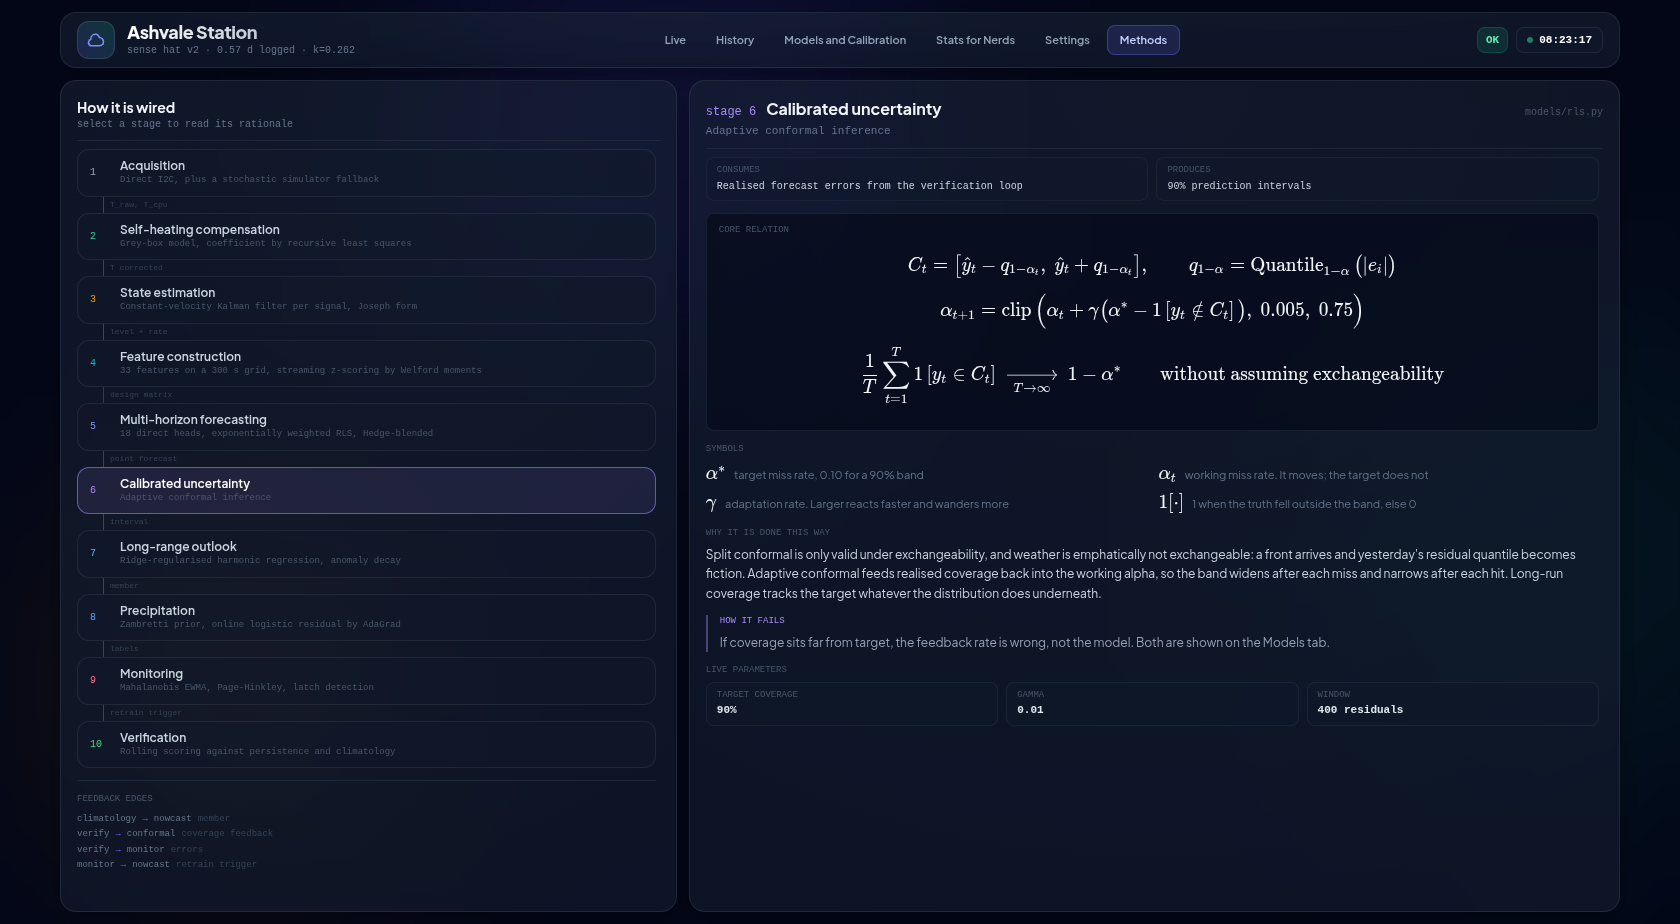
Task: Click the OK status badge
Action: 1492,40
